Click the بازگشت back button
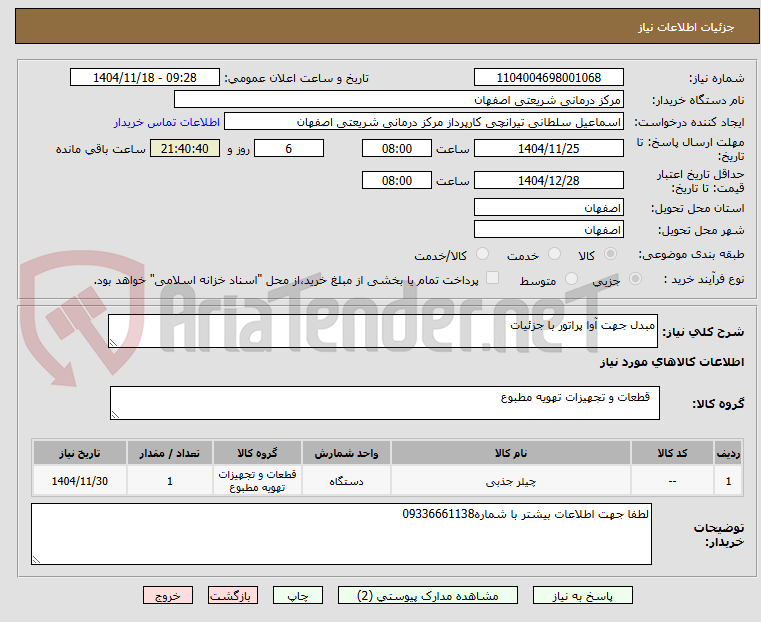 [x=233, y=595]
